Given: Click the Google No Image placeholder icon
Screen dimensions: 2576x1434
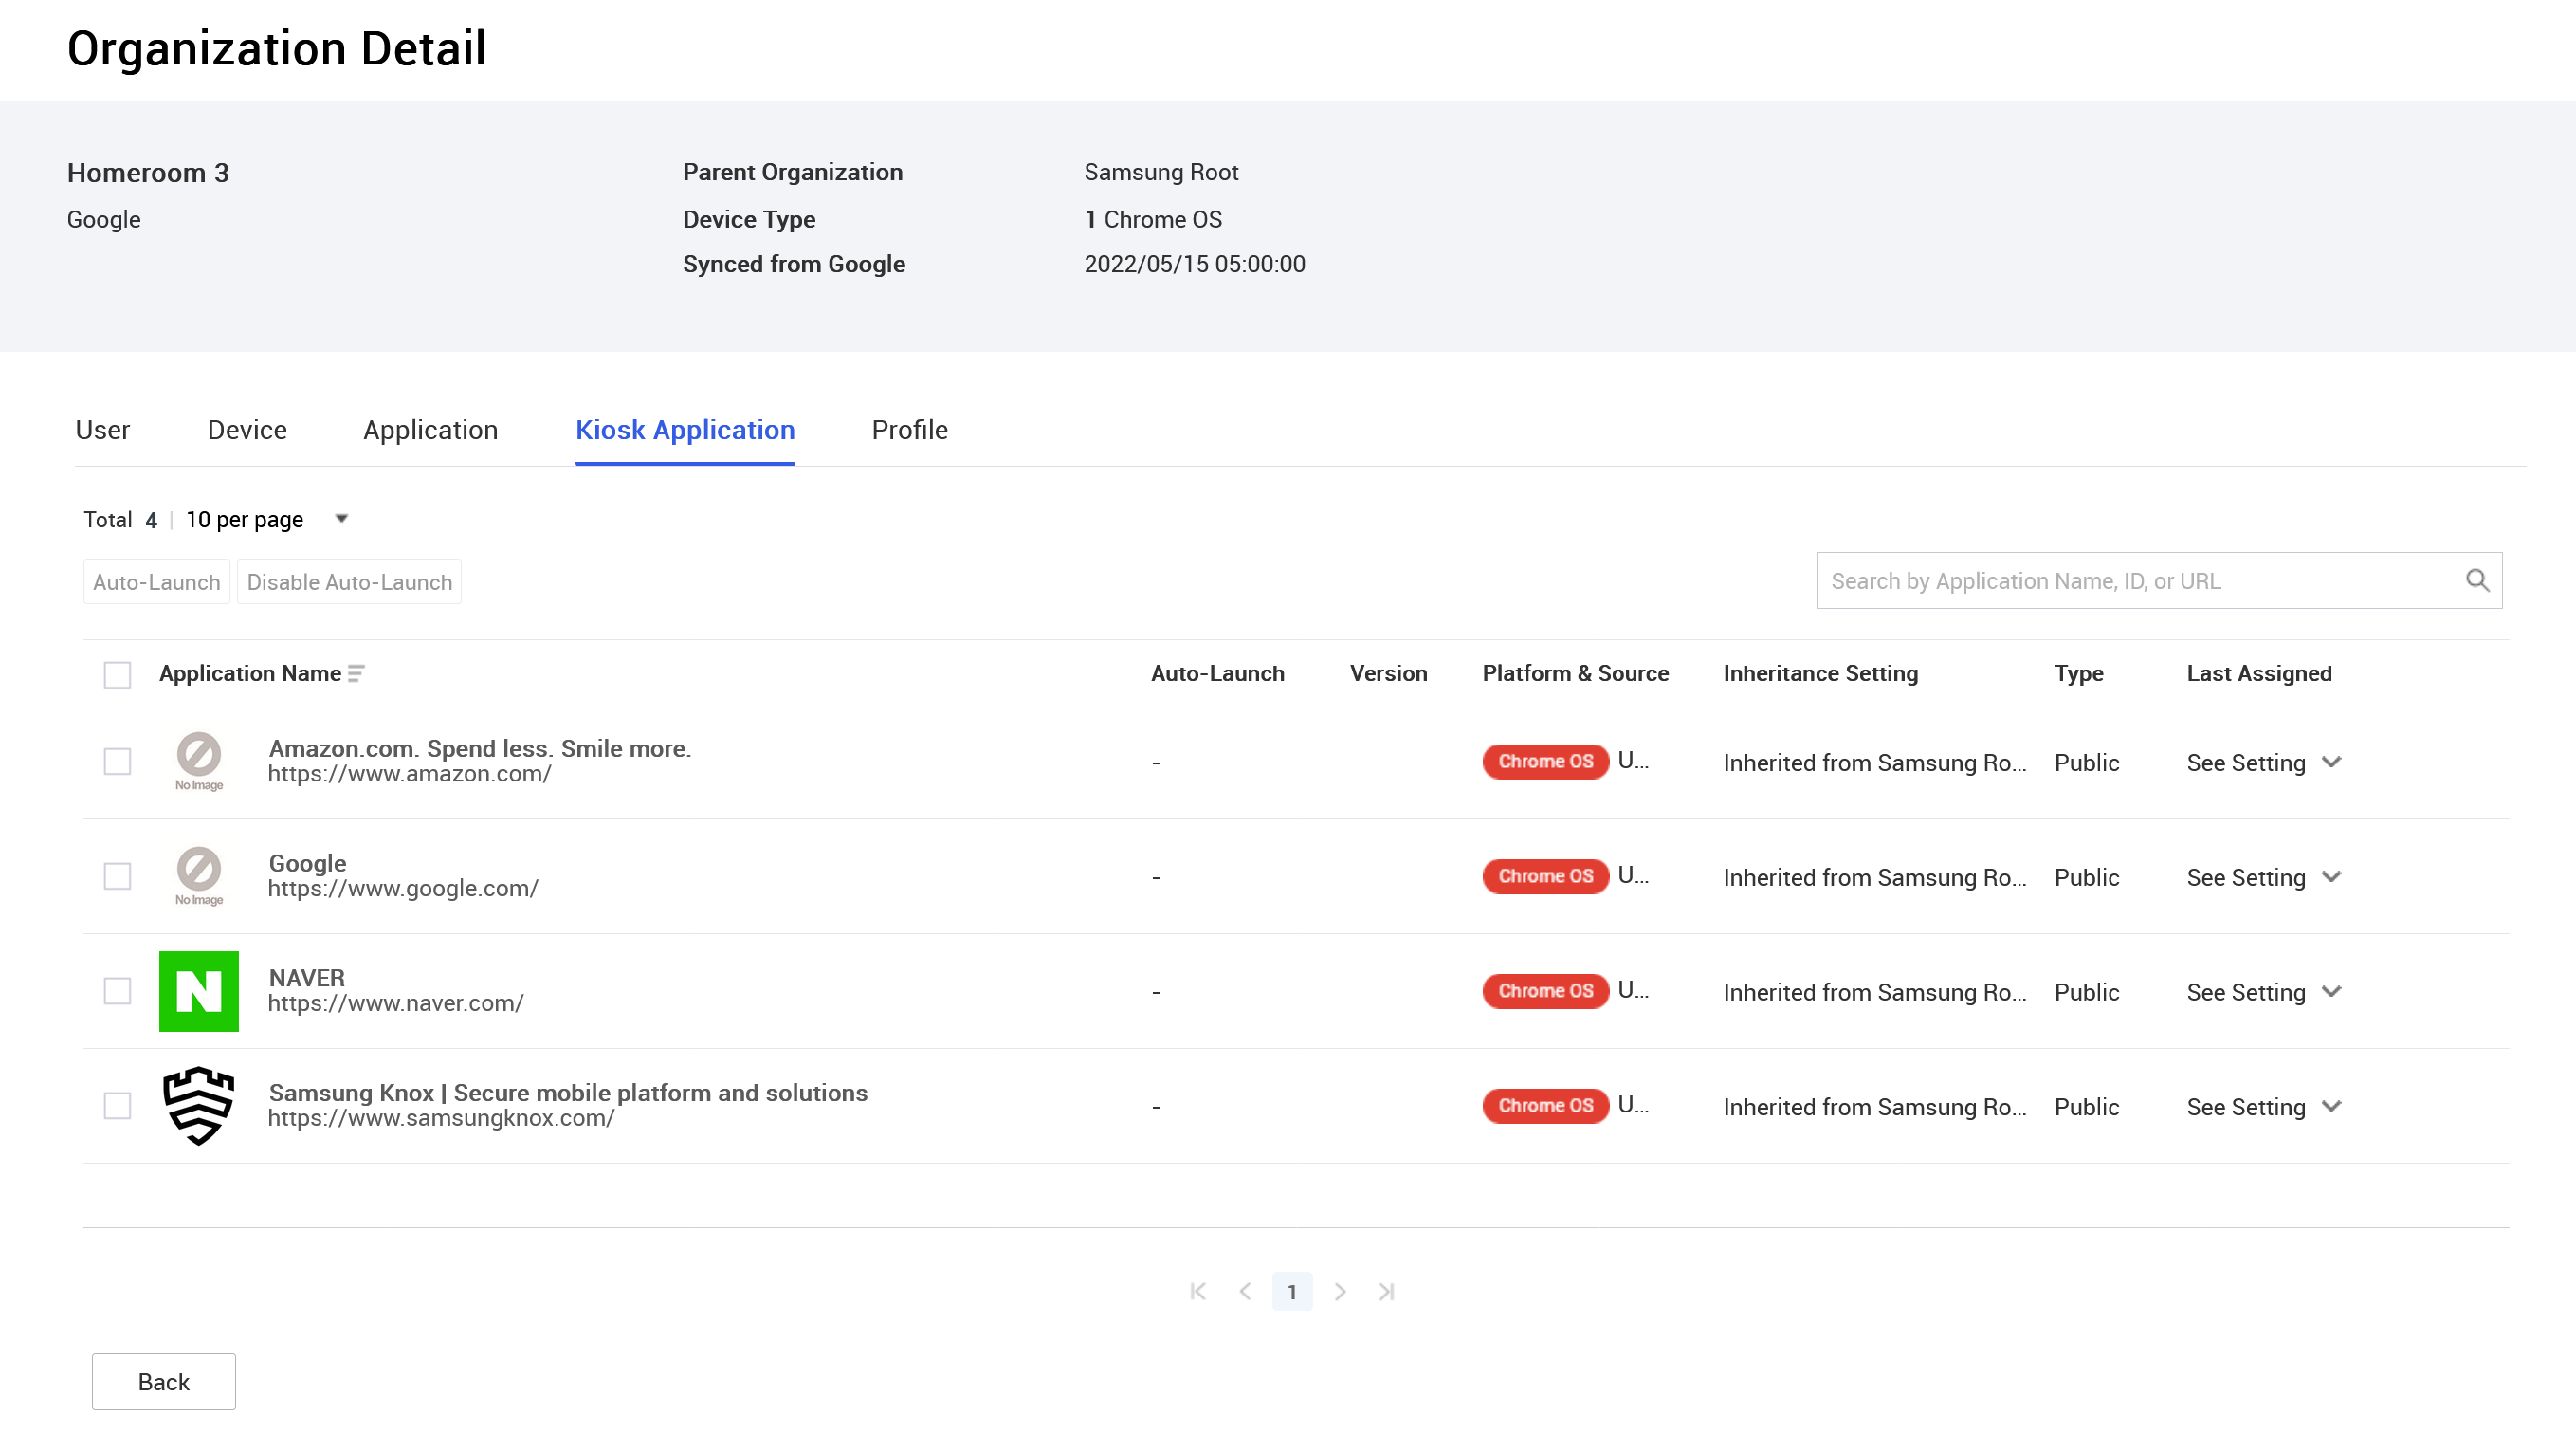Looking at the screenshot, I should 197,876.
